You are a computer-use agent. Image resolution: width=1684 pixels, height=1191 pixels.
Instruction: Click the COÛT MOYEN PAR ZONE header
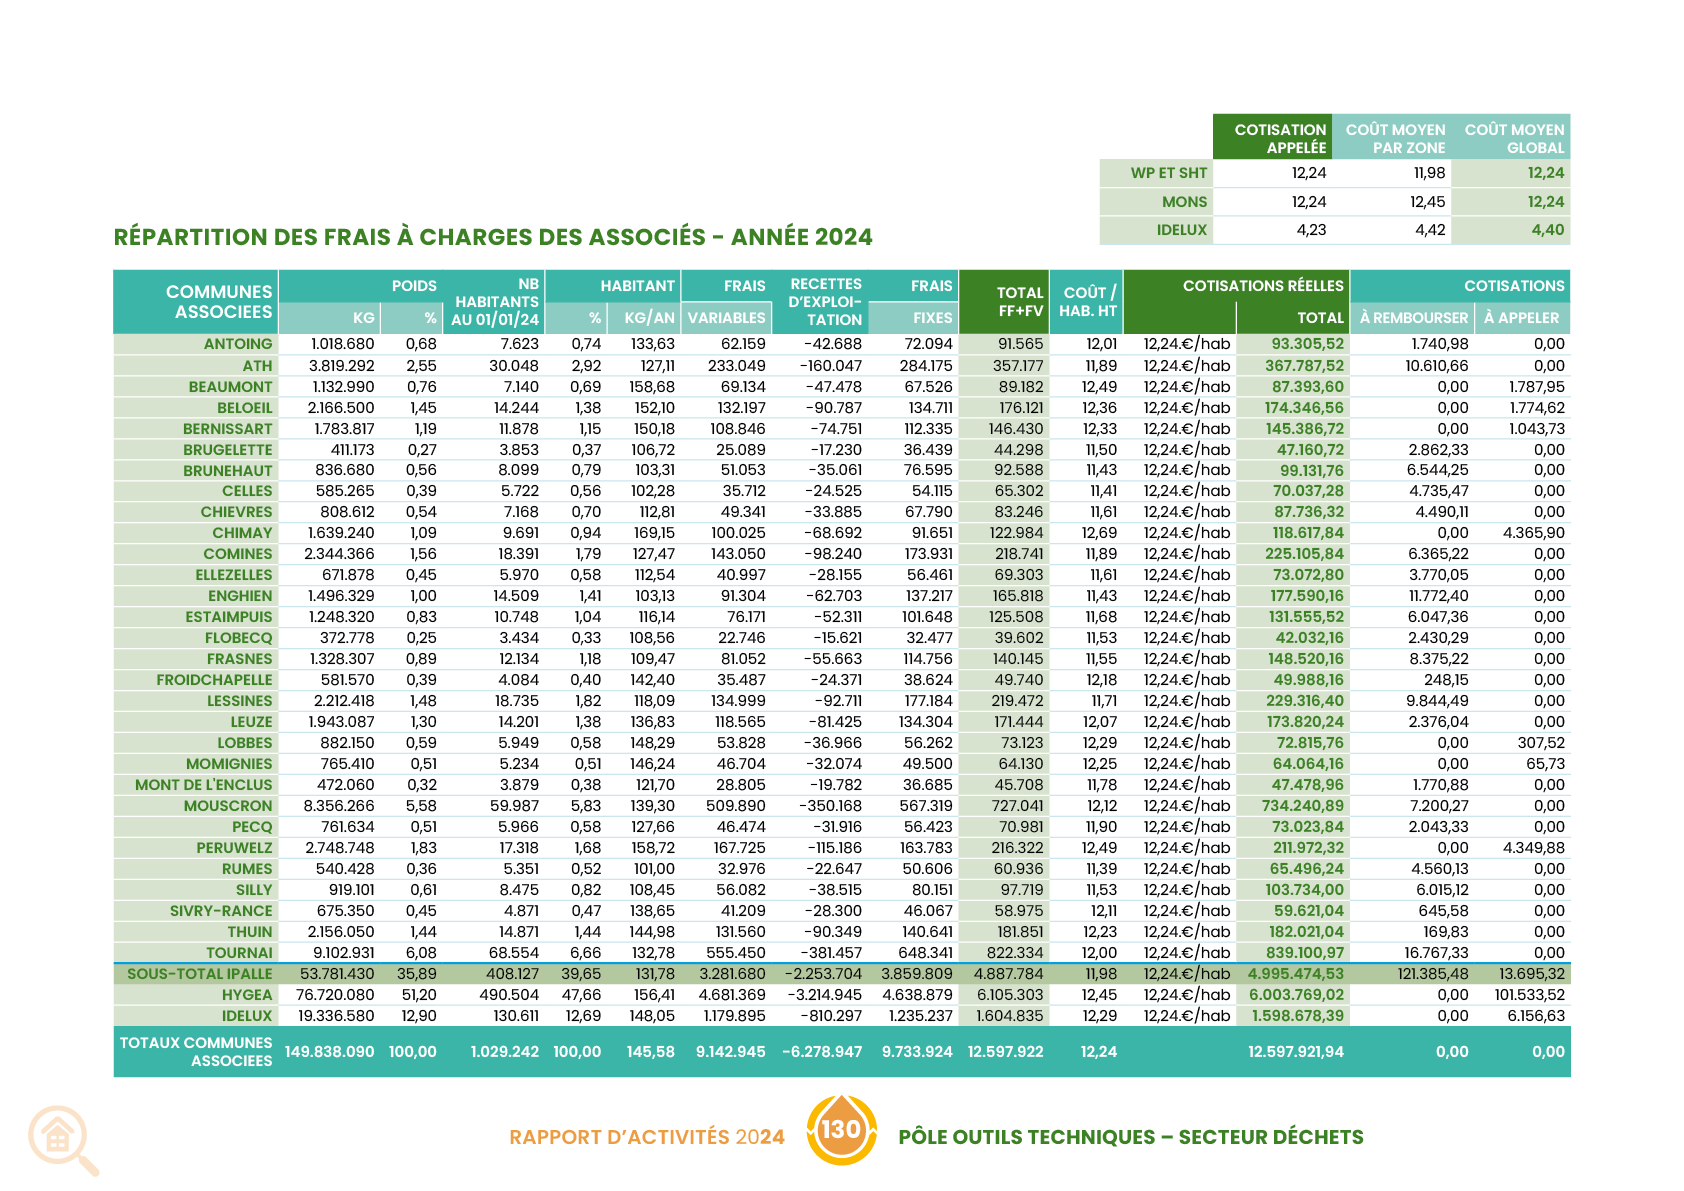(x=1394, y=138)
